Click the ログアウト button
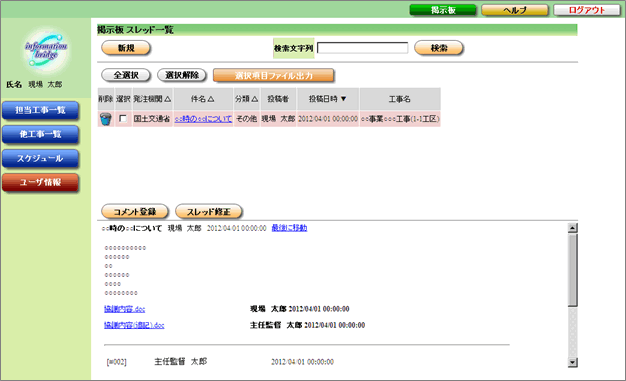This screenshot has width=626, height=381. coord(586,10)
